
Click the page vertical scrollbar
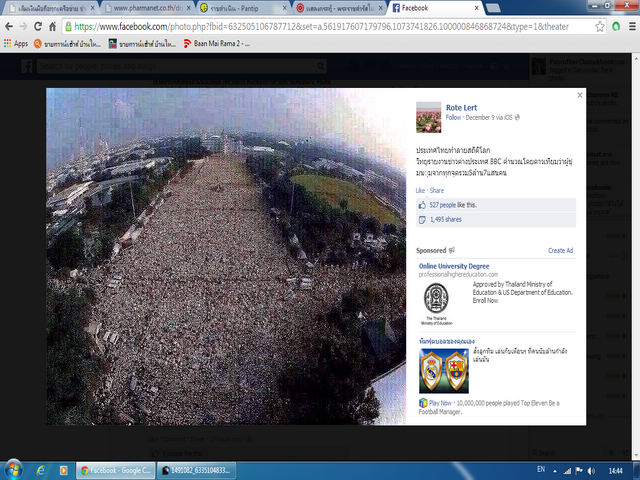pos(636,256)
